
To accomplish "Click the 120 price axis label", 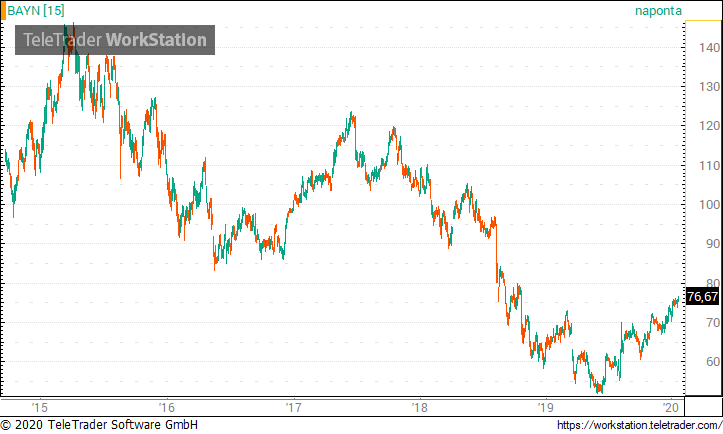I will (x=710, y=126).
